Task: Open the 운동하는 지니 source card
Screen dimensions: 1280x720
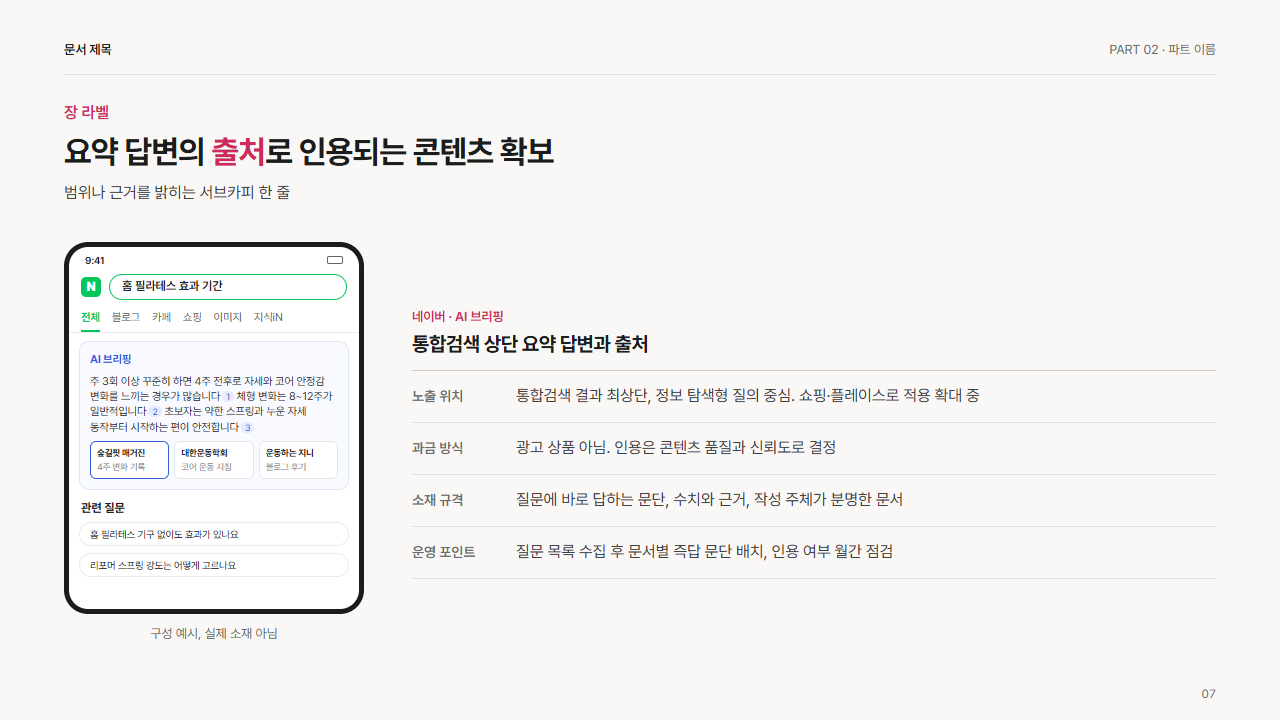Action: point(298,460)
